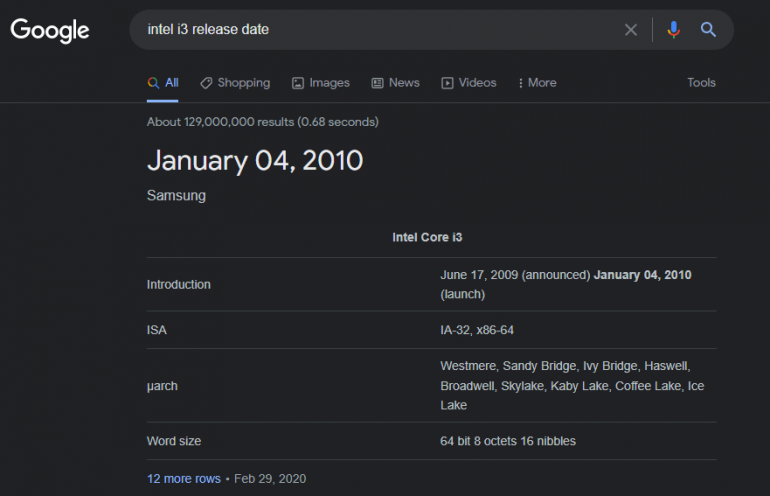
Task: Open the search Tools options
Action: (x=701, y=83)
